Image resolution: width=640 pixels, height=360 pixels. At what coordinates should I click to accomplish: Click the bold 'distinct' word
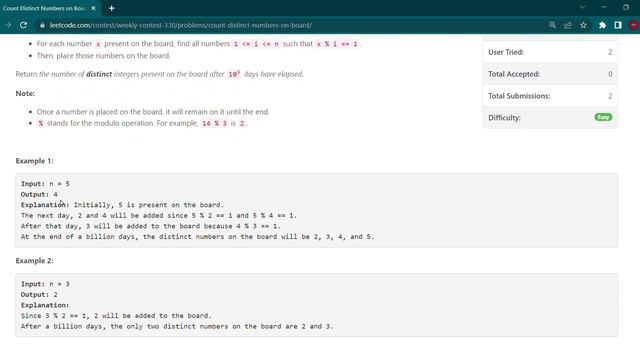click(x=99, y=74)
